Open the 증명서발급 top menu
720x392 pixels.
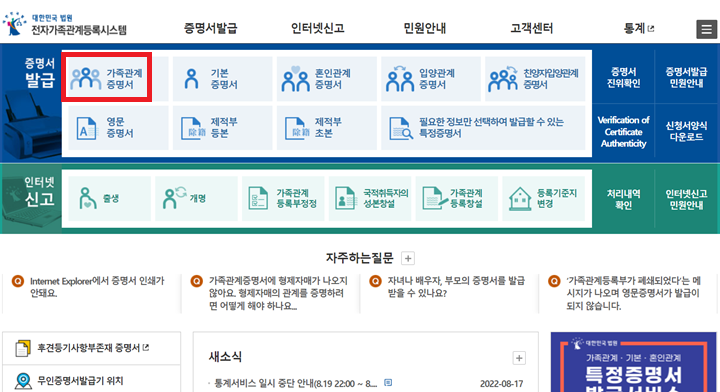[x=211, y=28]
